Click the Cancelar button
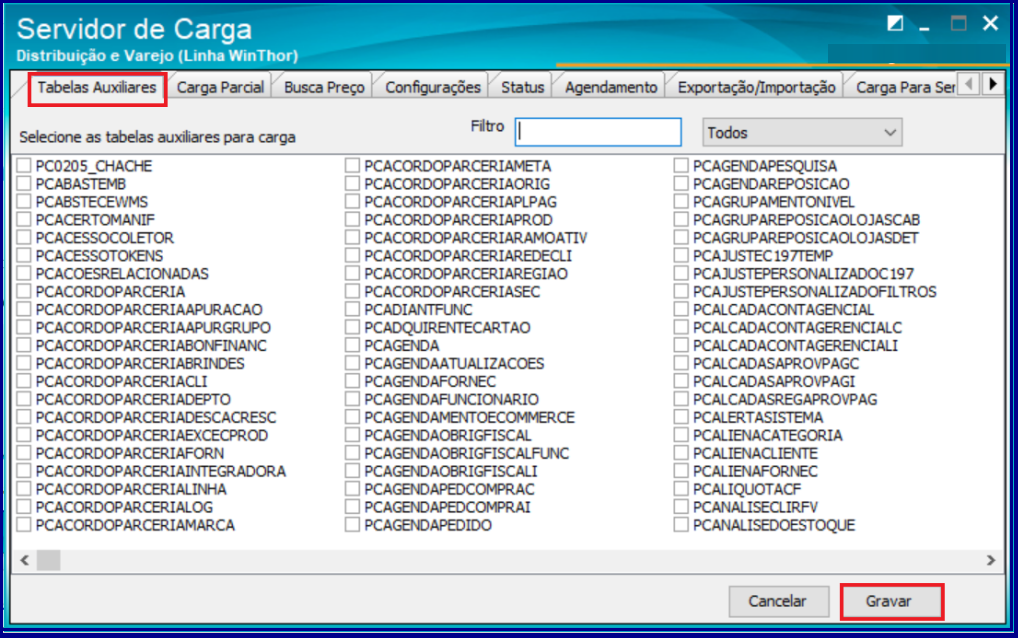 778,602
